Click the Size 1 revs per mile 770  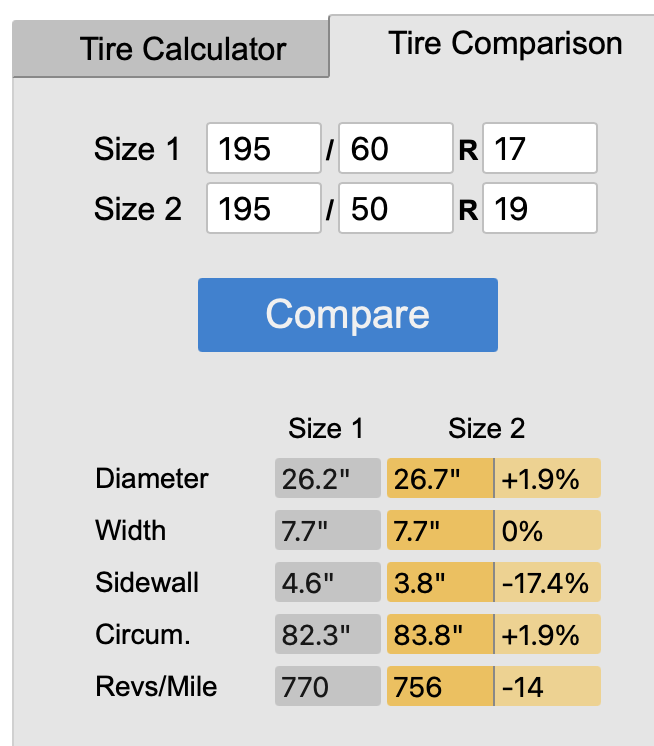[x=327, y=686]
